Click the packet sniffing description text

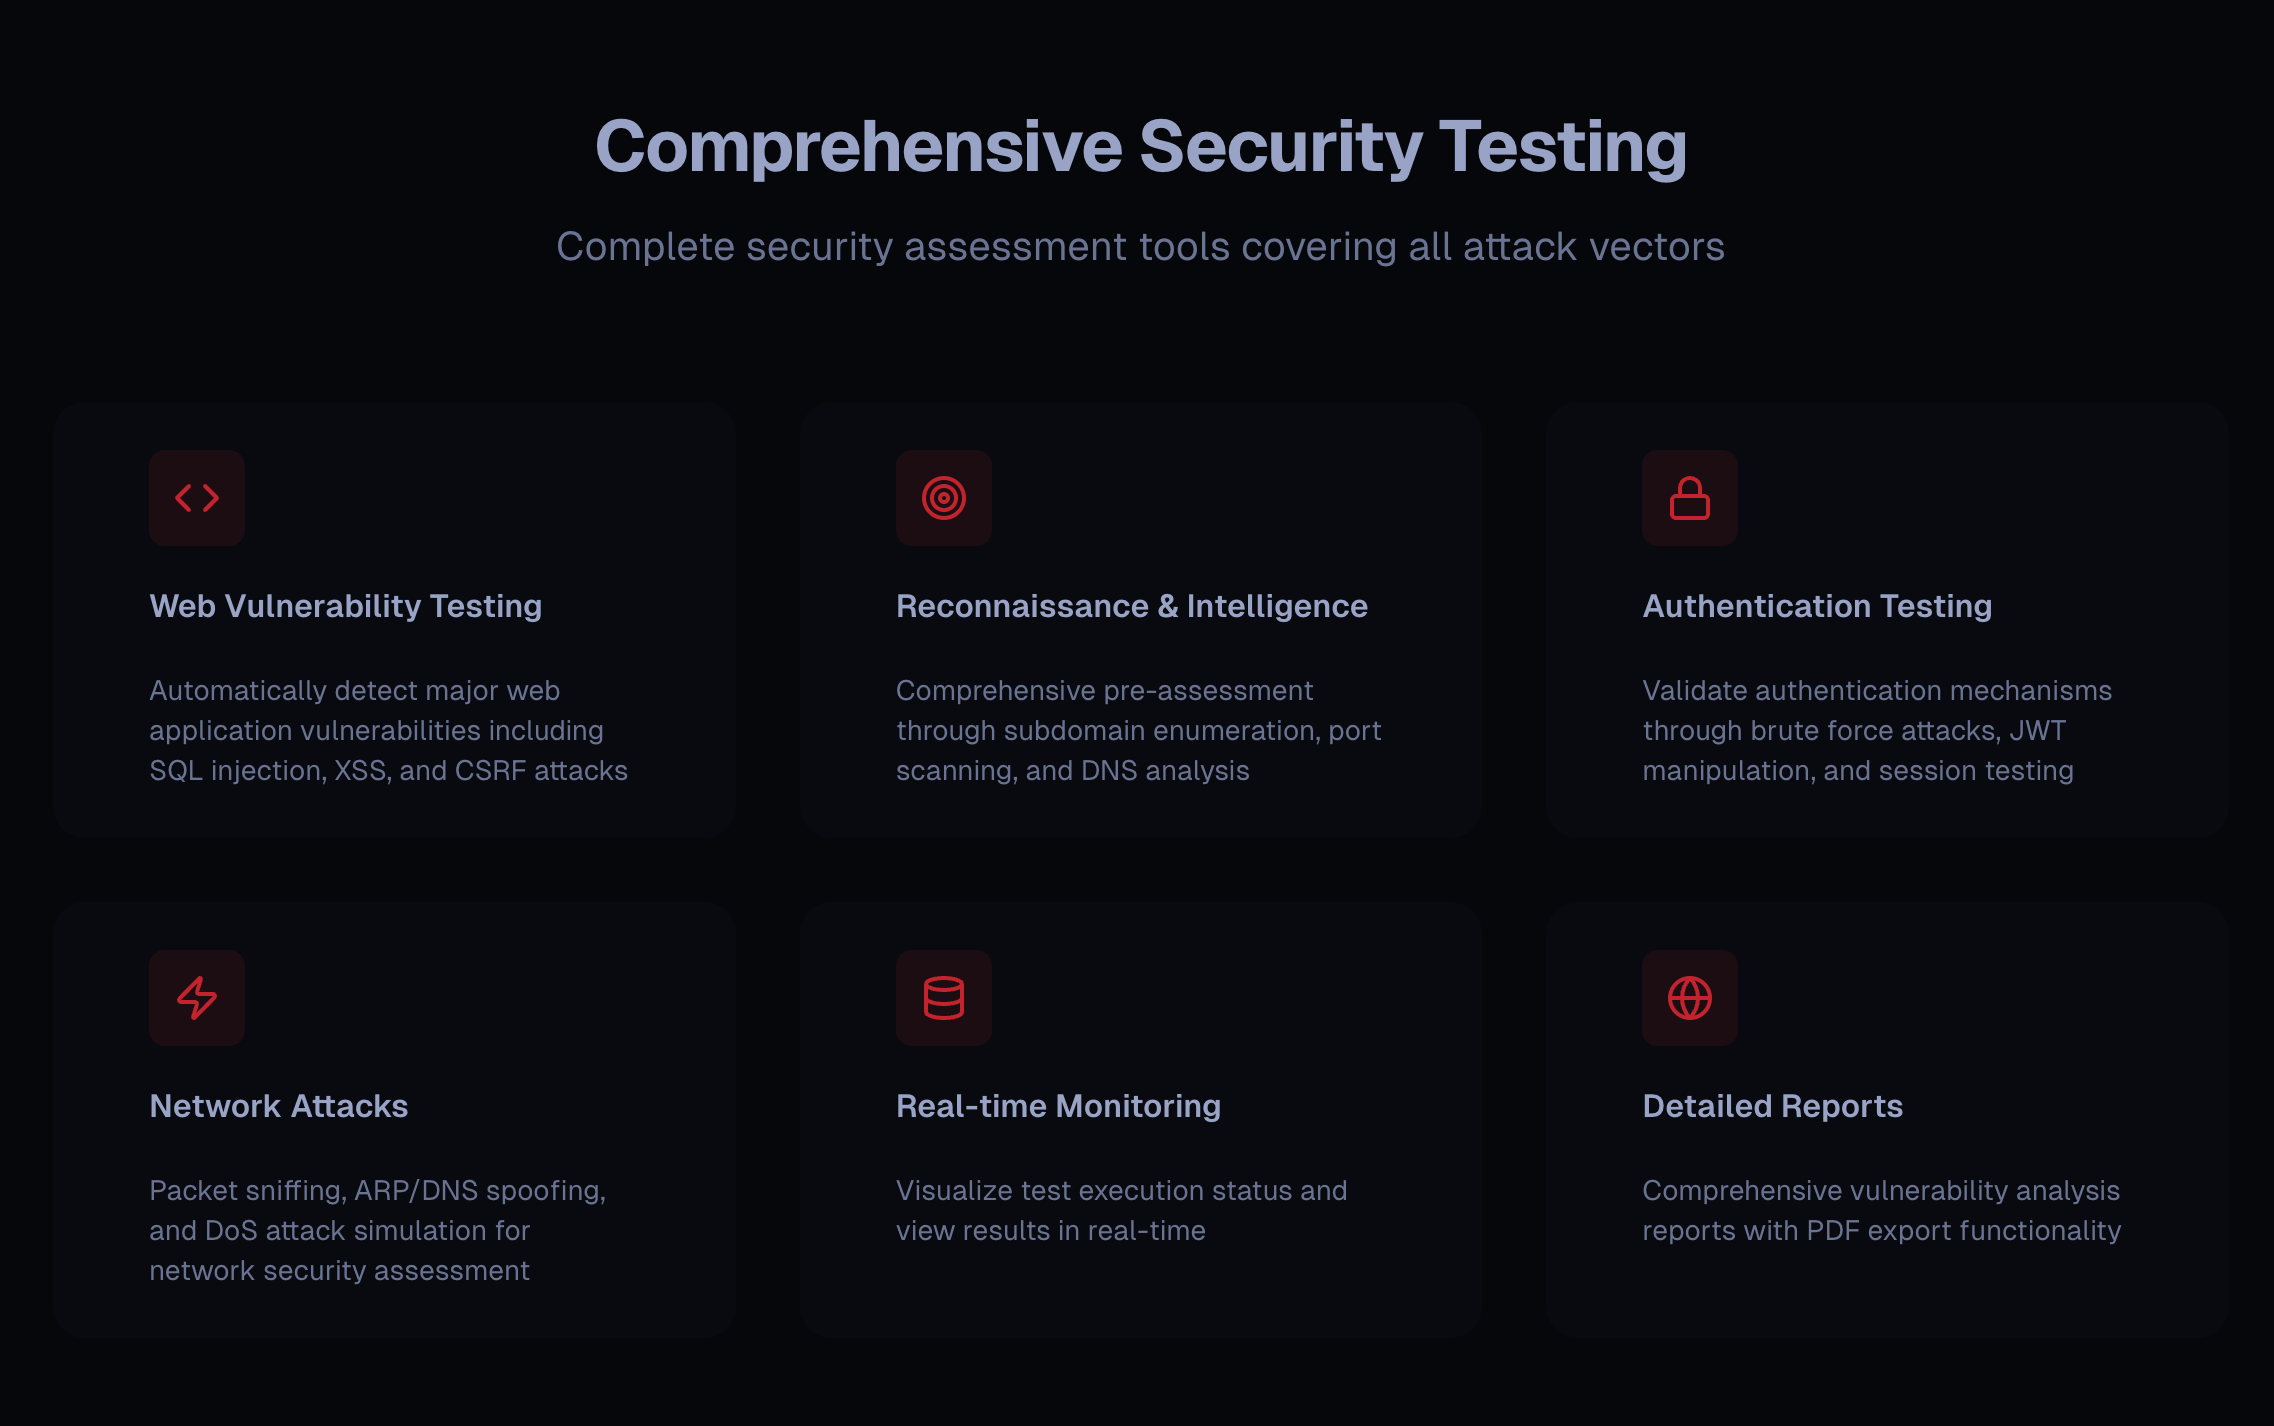378,1230
